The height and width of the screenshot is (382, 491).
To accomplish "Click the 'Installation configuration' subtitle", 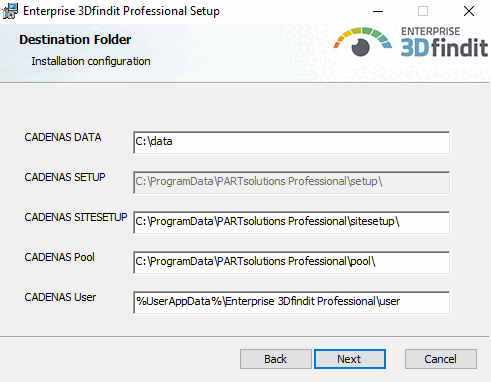I will point(91,61).
